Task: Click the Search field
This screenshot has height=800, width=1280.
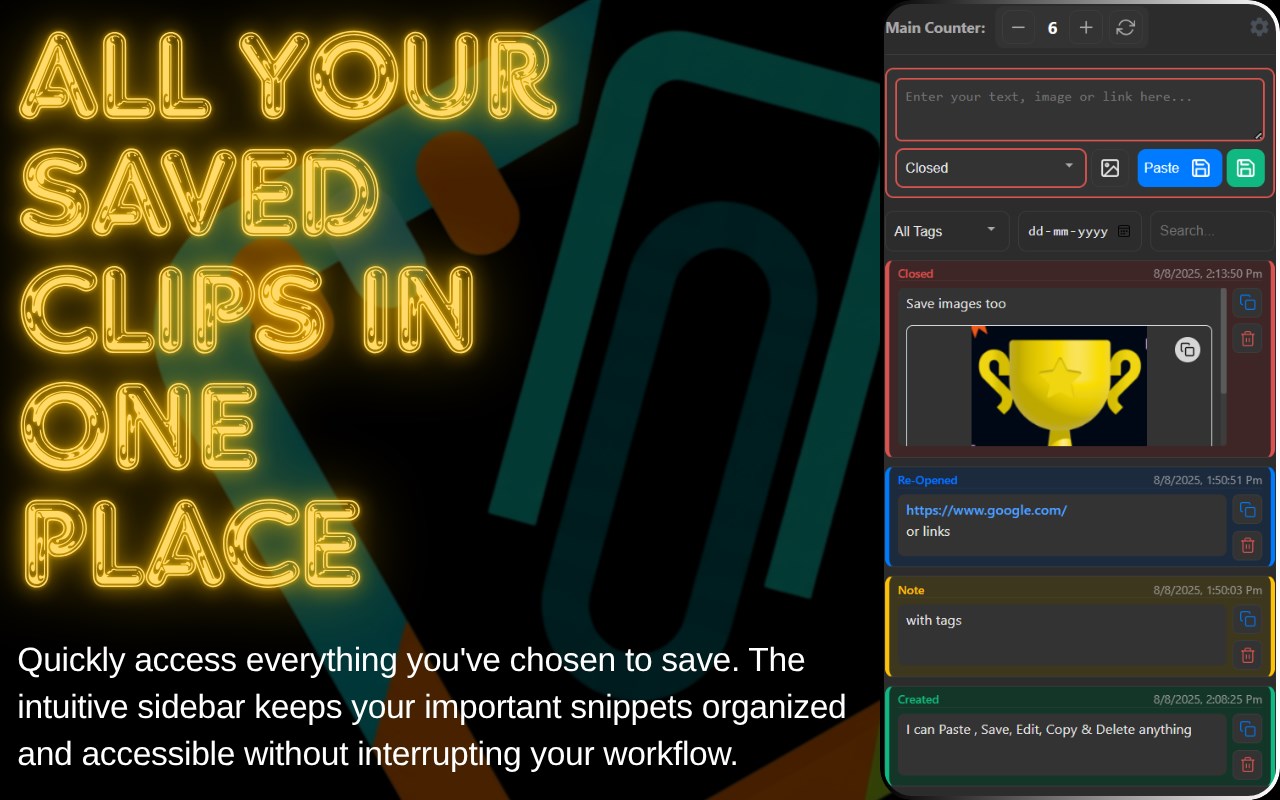Action: 1213,231
